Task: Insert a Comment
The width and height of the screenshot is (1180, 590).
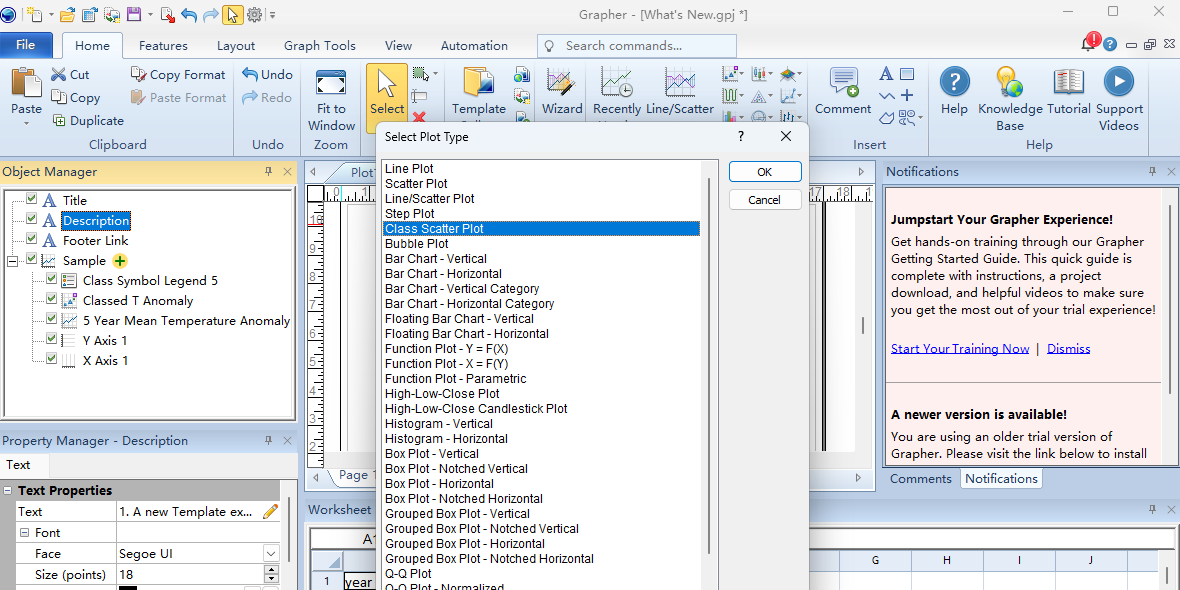Action: point(843,92)
